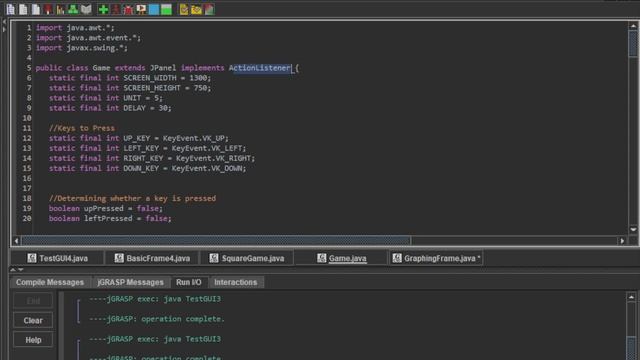The height and width of the screenshot is (360, 640).
Task: Click the editor horizontal scrollbar left arrow
Action: [16, 241]
